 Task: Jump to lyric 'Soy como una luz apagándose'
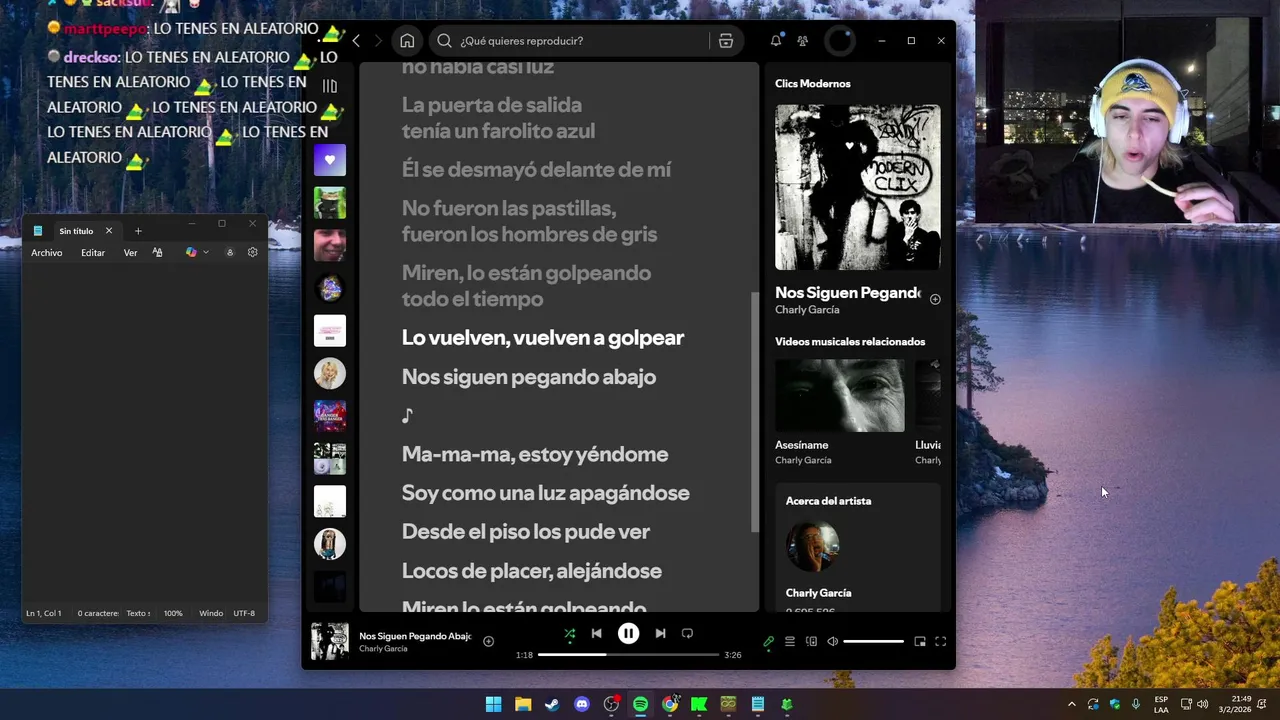click(546, 493)
